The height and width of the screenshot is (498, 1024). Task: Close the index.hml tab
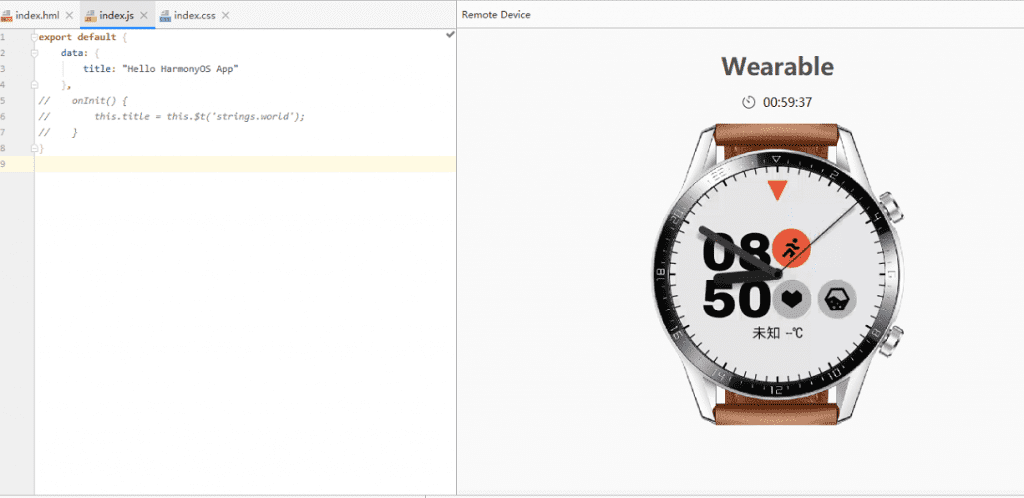[x=69, y=15]
